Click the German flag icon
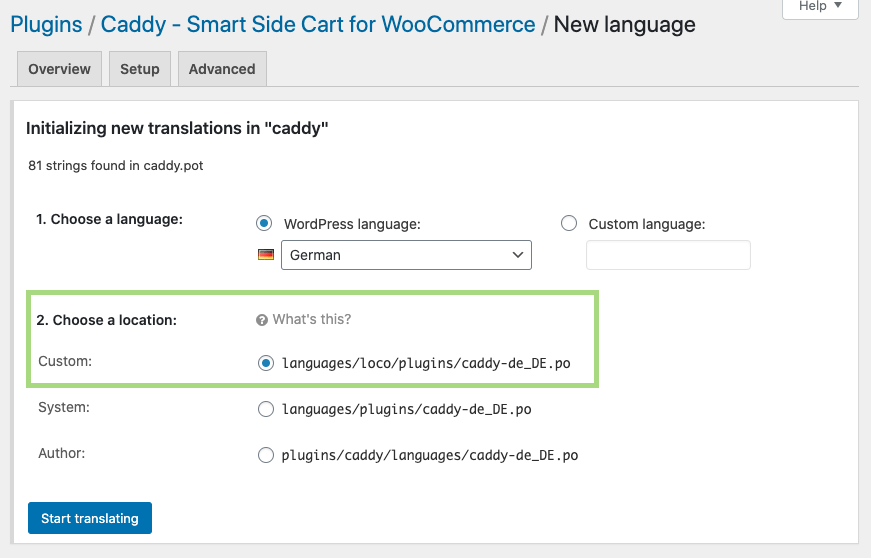This screenshot has height=558, width=871. [266, 255]
